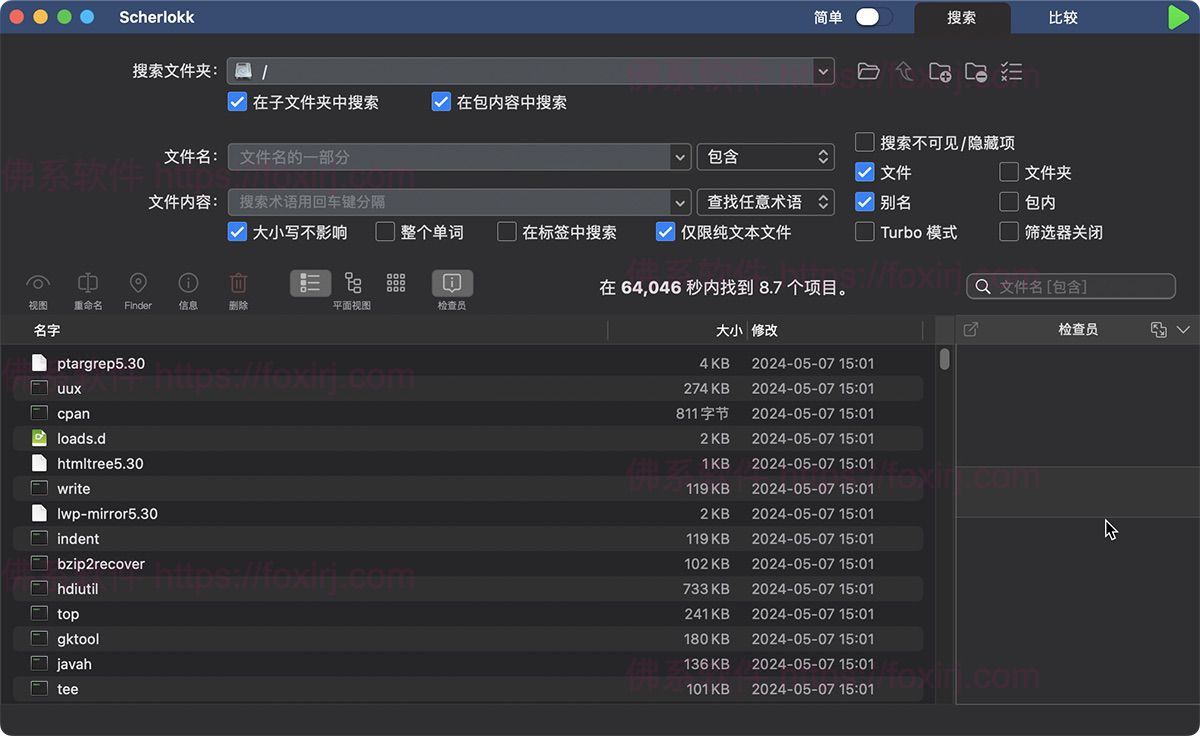Check the 整个单词 whole-word option

tap(384, 231)
